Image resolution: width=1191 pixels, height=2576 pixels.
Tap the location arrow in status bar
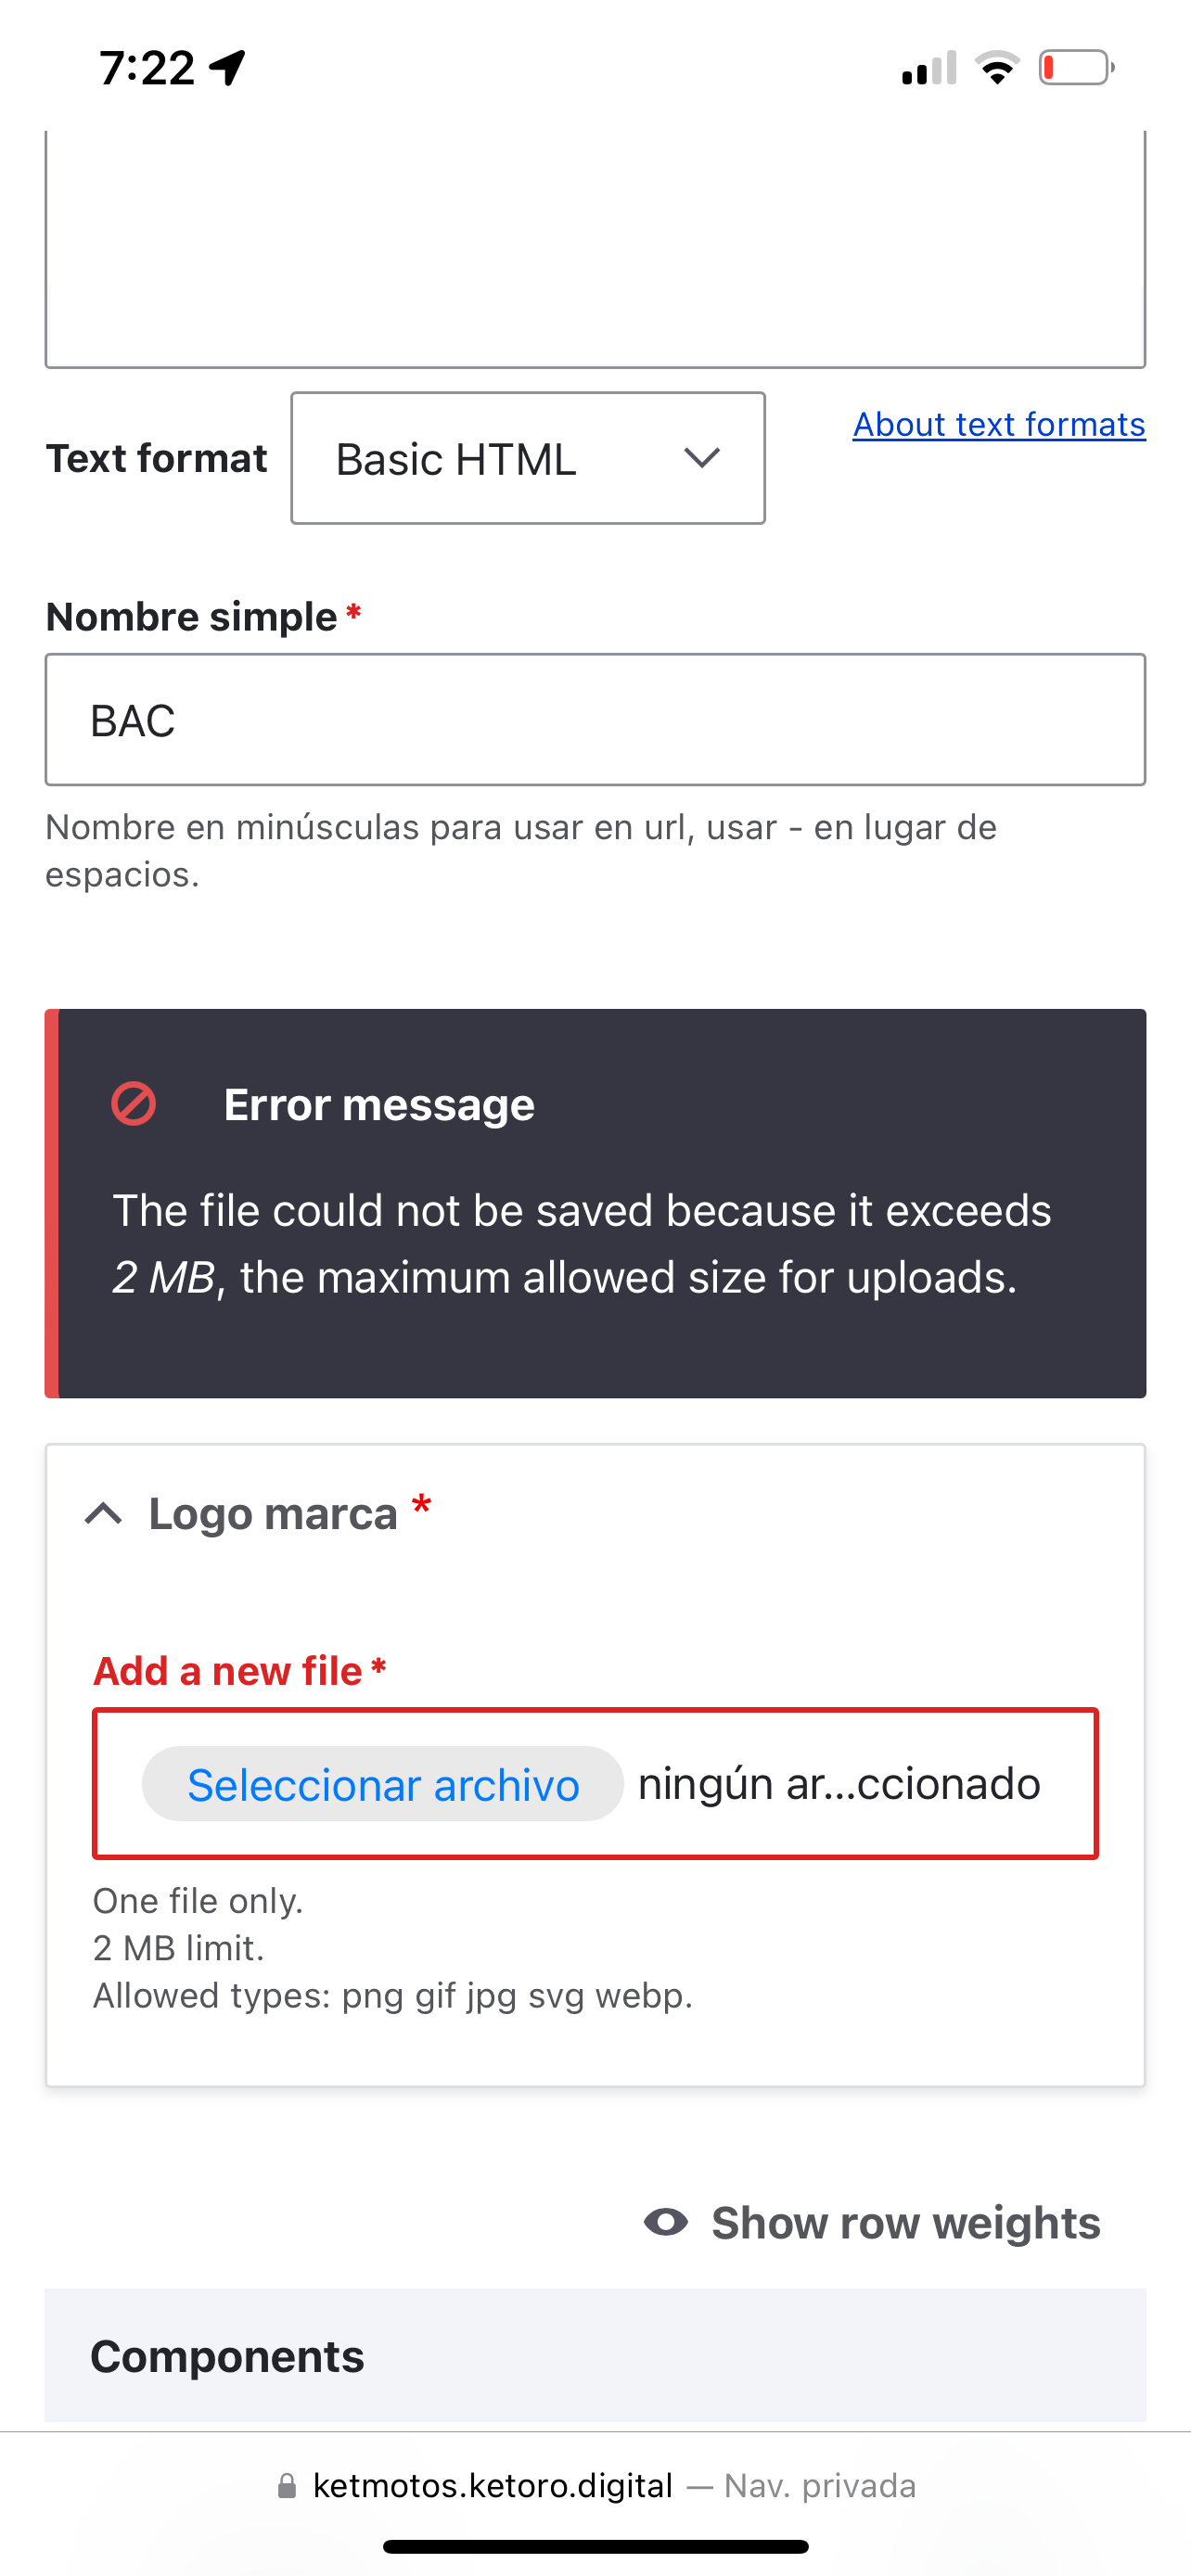click(228, 68)
